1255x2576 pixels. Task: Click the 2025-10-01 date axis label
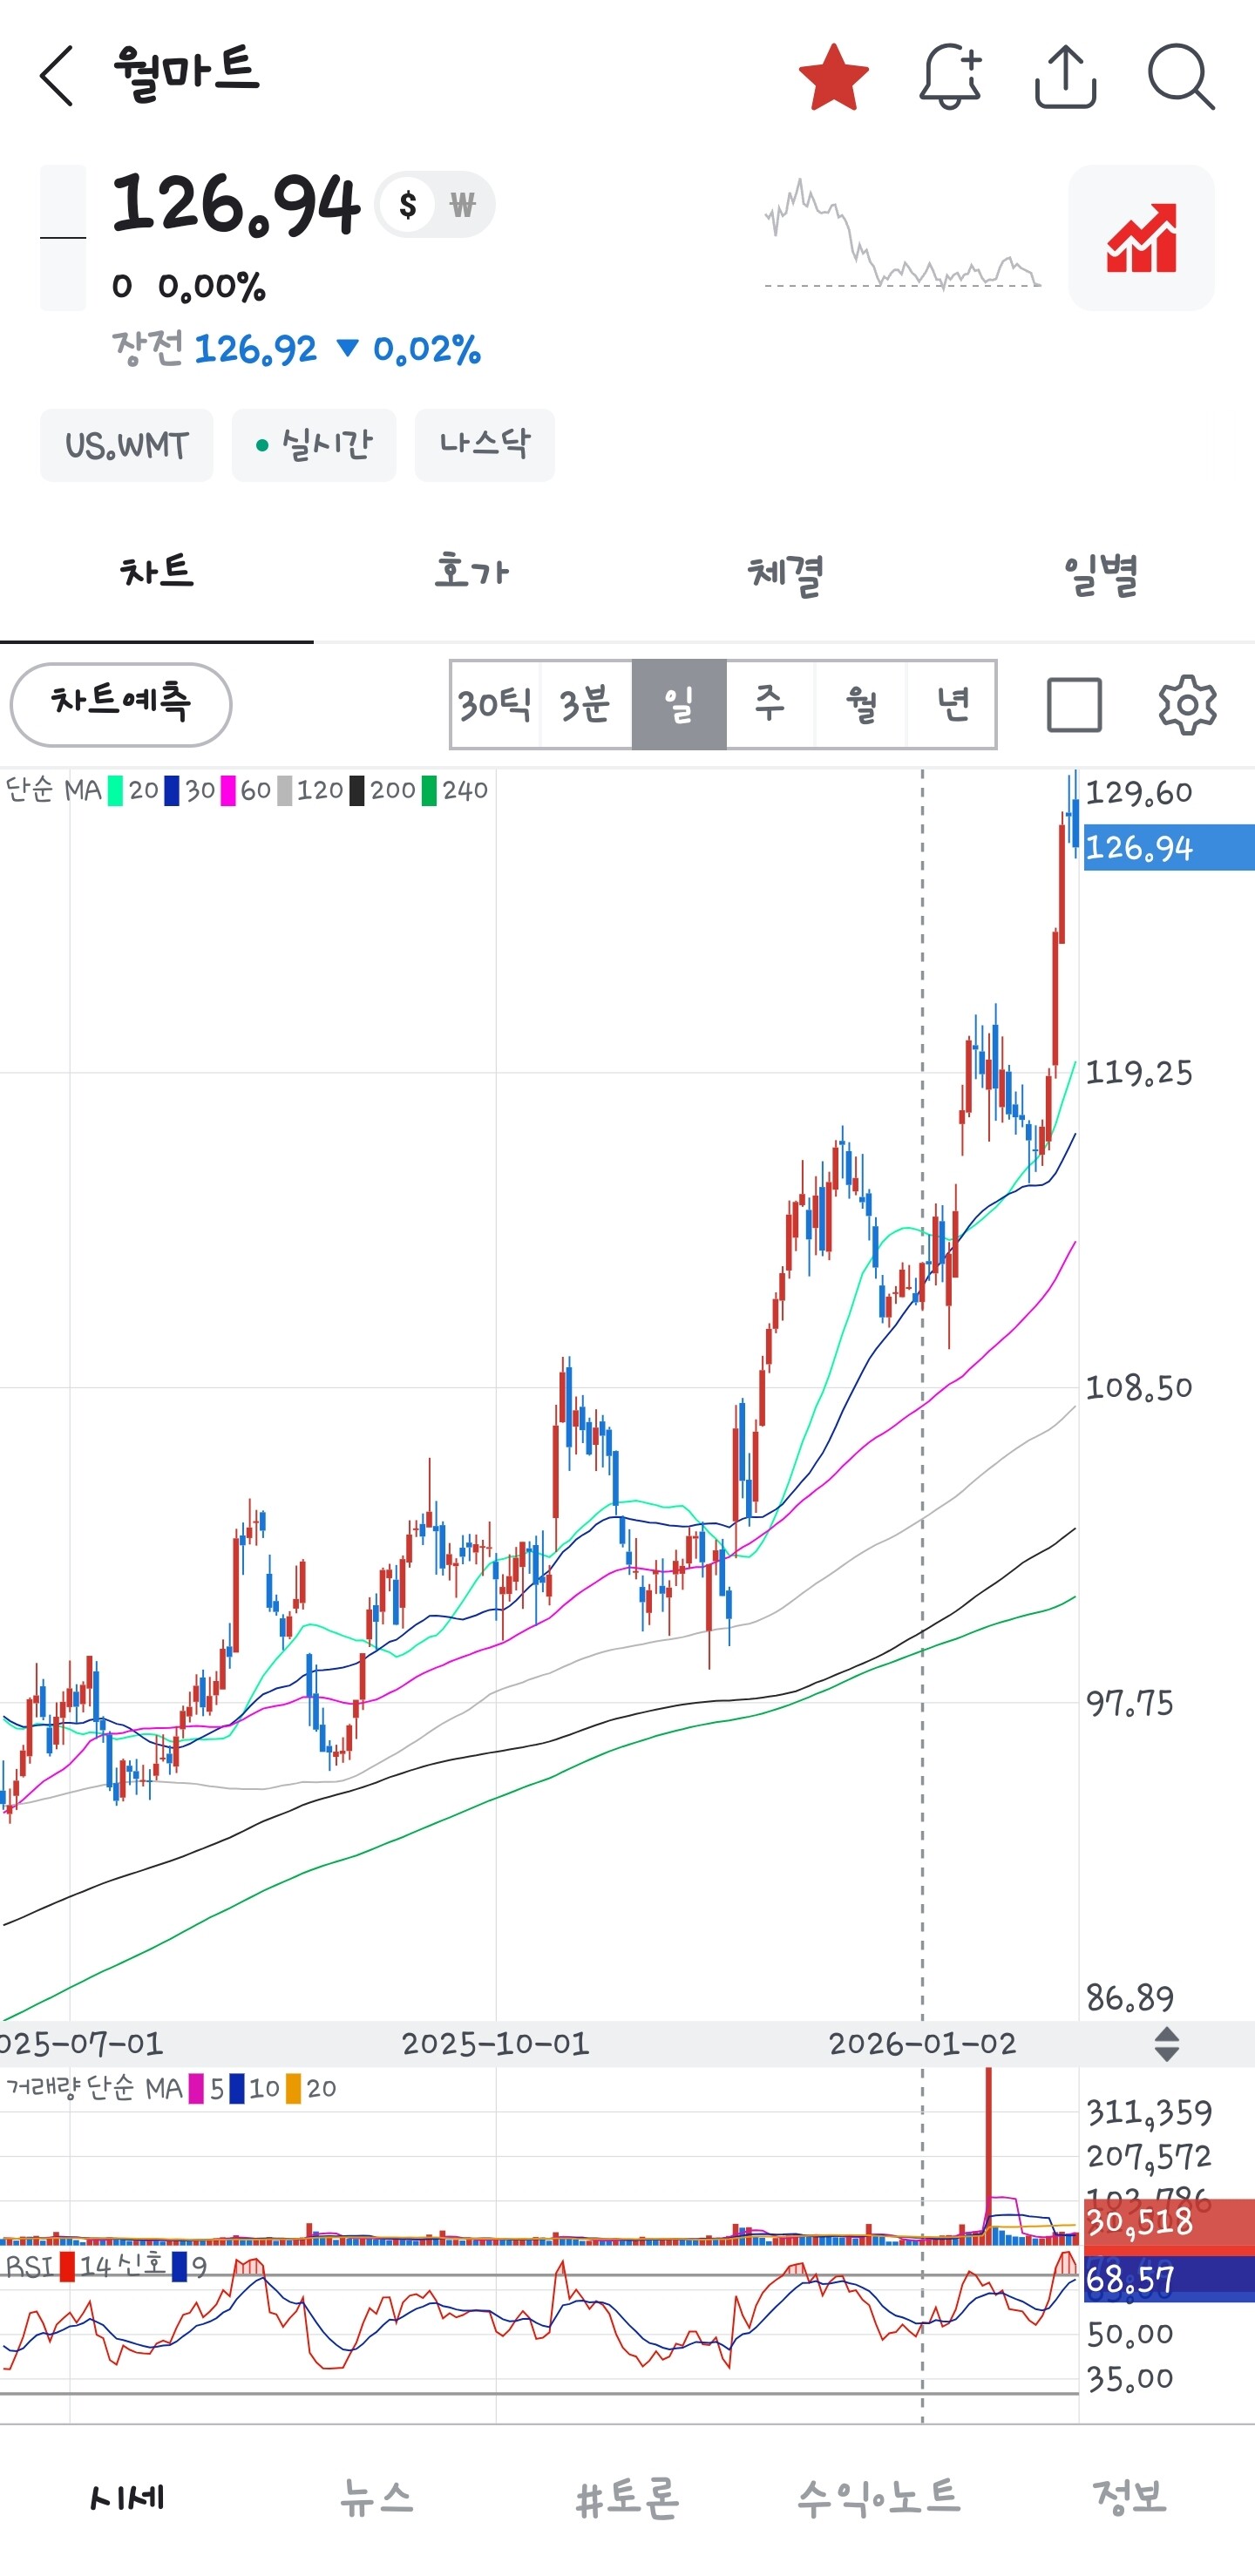[495, 2044]
